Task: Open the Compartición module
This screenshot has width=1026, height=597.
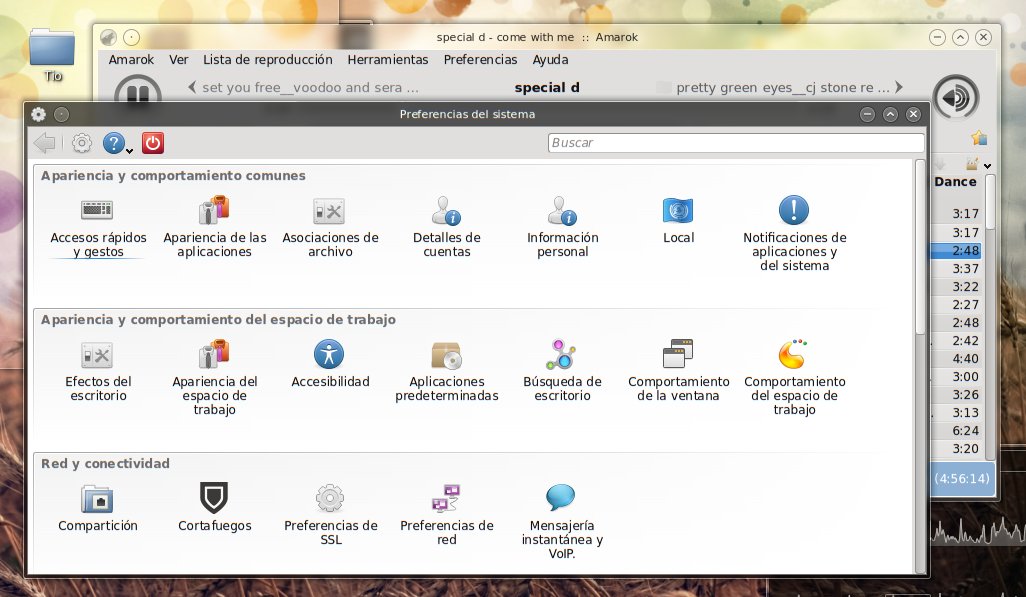Action: click(x=98, y=508)
